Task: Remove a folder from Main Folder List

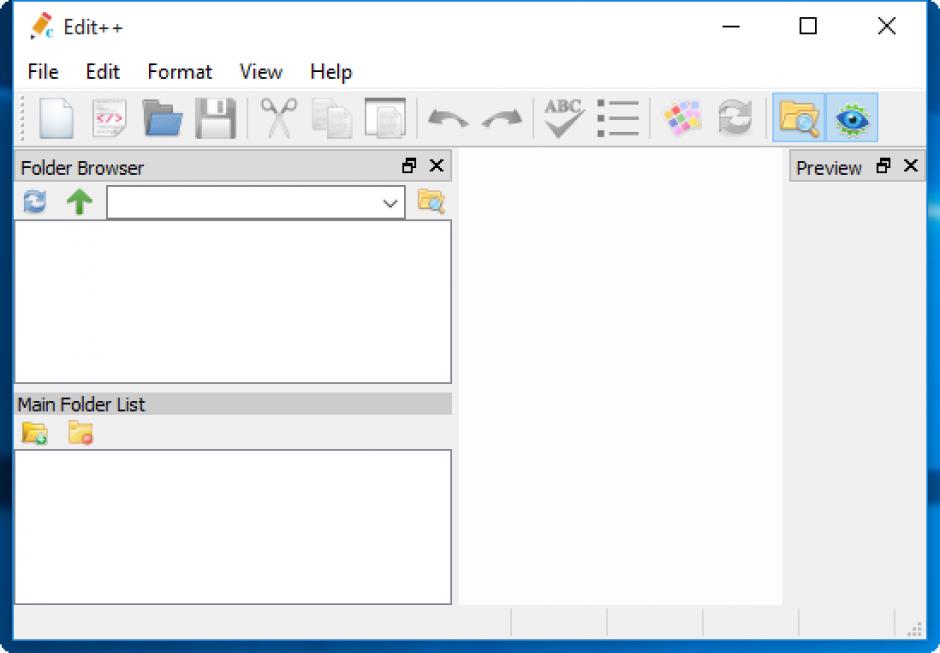Action: (80, 433)
